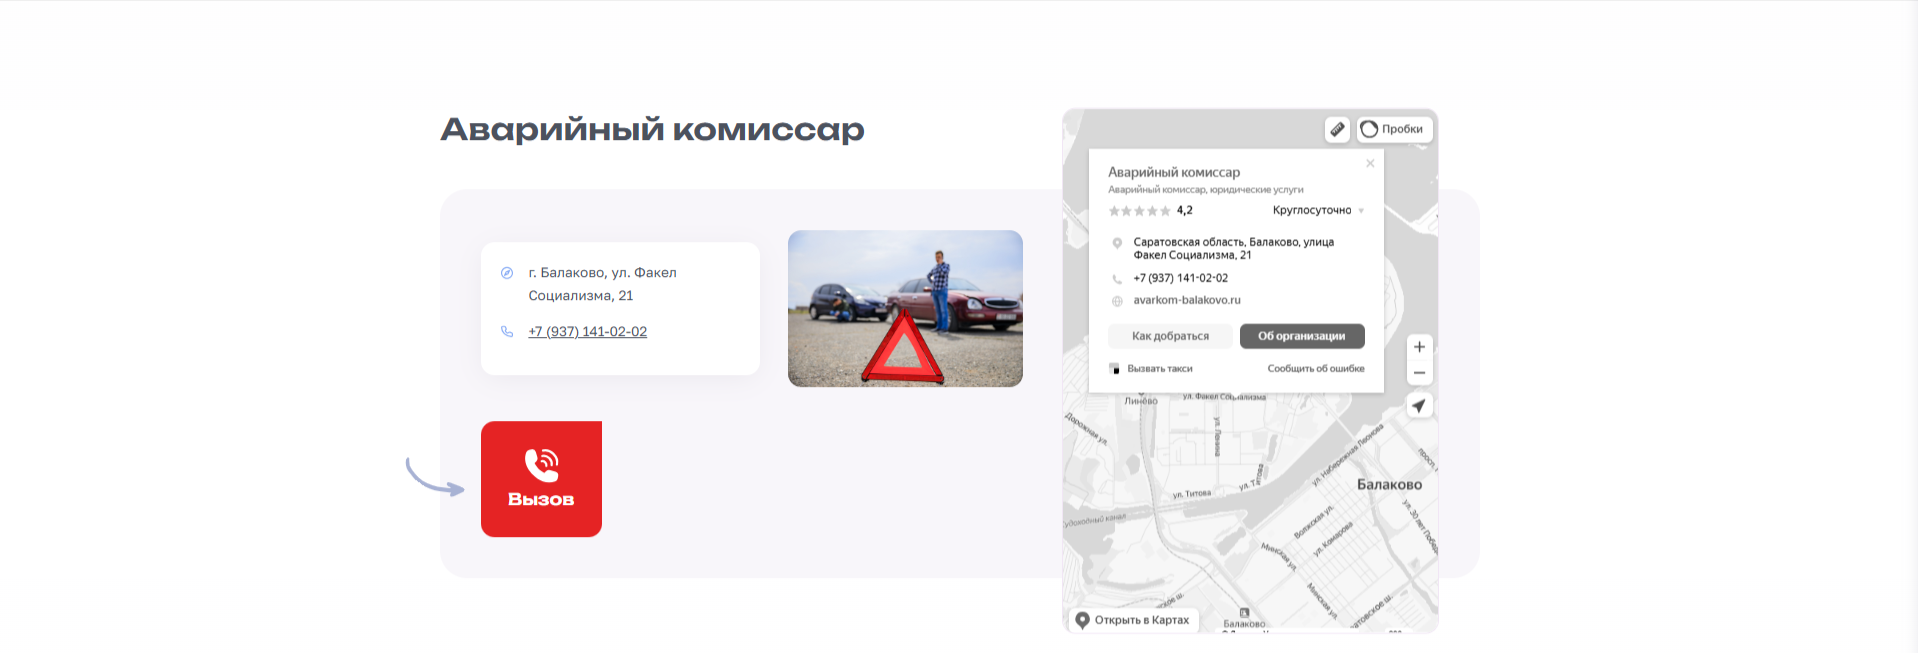
Task: Click the car accident photo thumbnail
Action: 905,308
